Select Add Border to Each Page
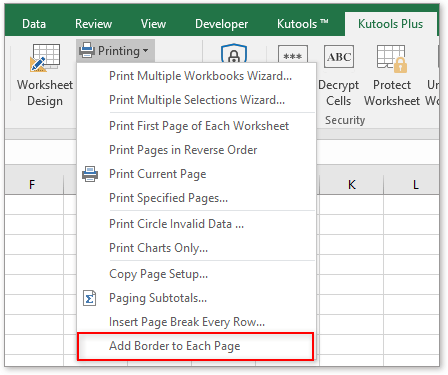The height and width of the screenshot is (375, 448). pyautogui.click(x=196, y=346)
